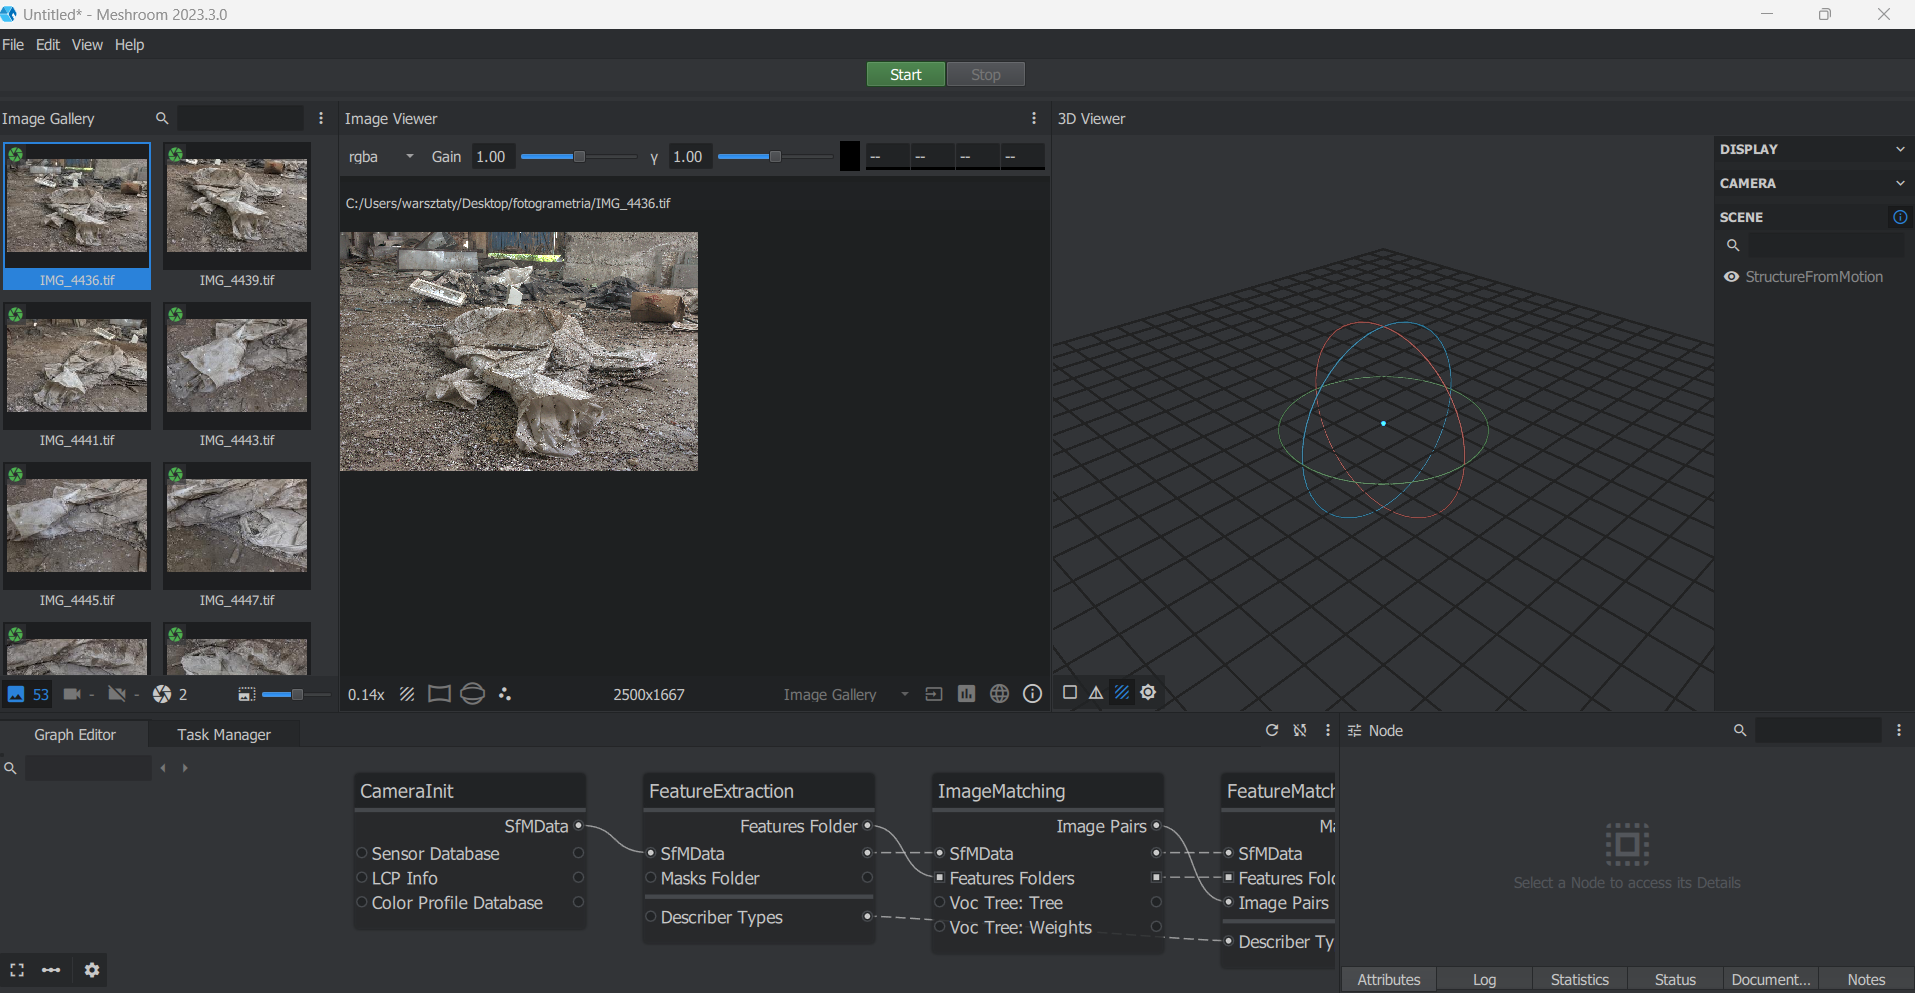Open the Edit menu
1915x993 pixels.
(48, 45)
